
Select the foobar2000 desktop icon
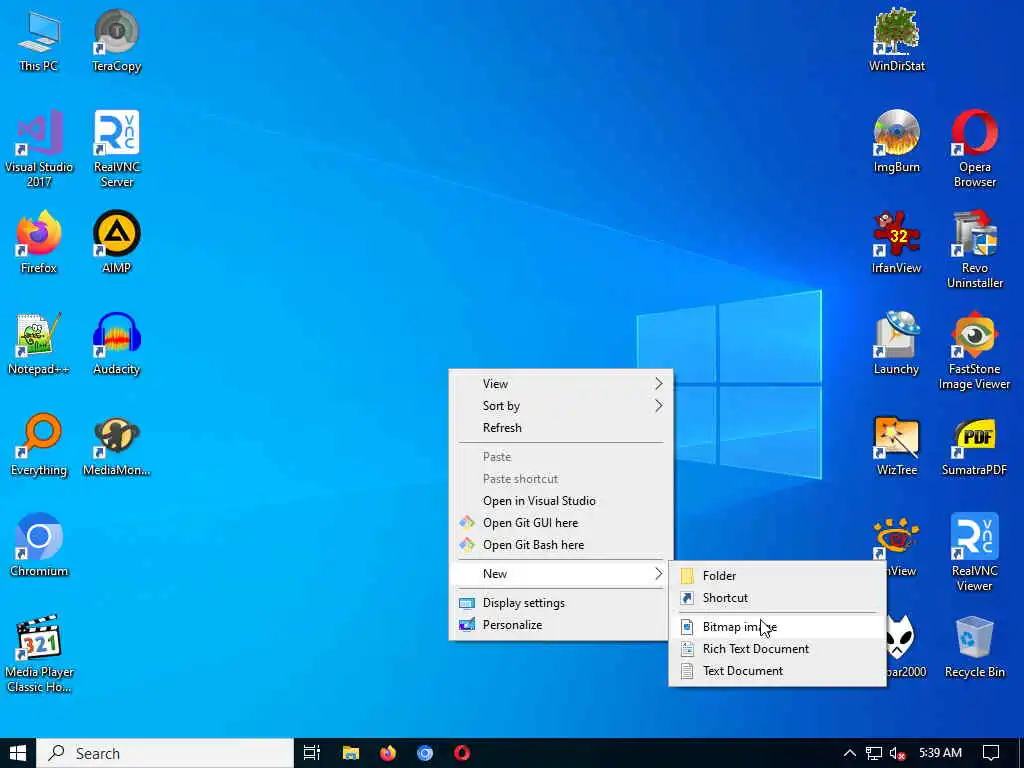(906, 647)
